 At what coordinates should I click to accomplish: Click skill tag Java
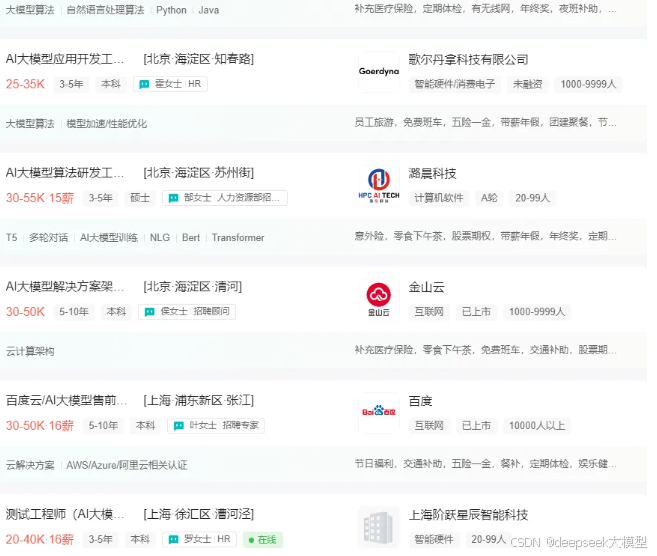click(x=209, y=10)
